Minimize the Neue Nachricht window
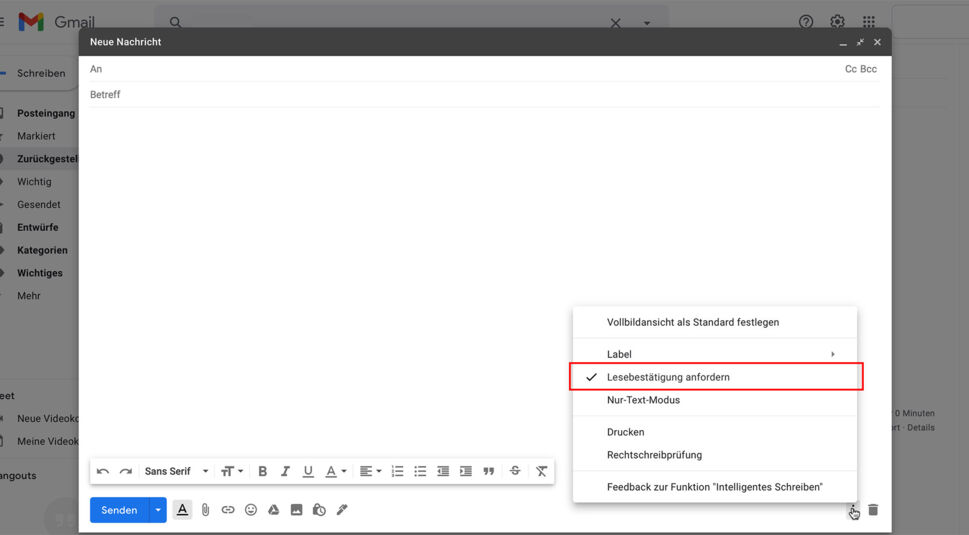Screen dimensions: 969x535 [843, 43]
